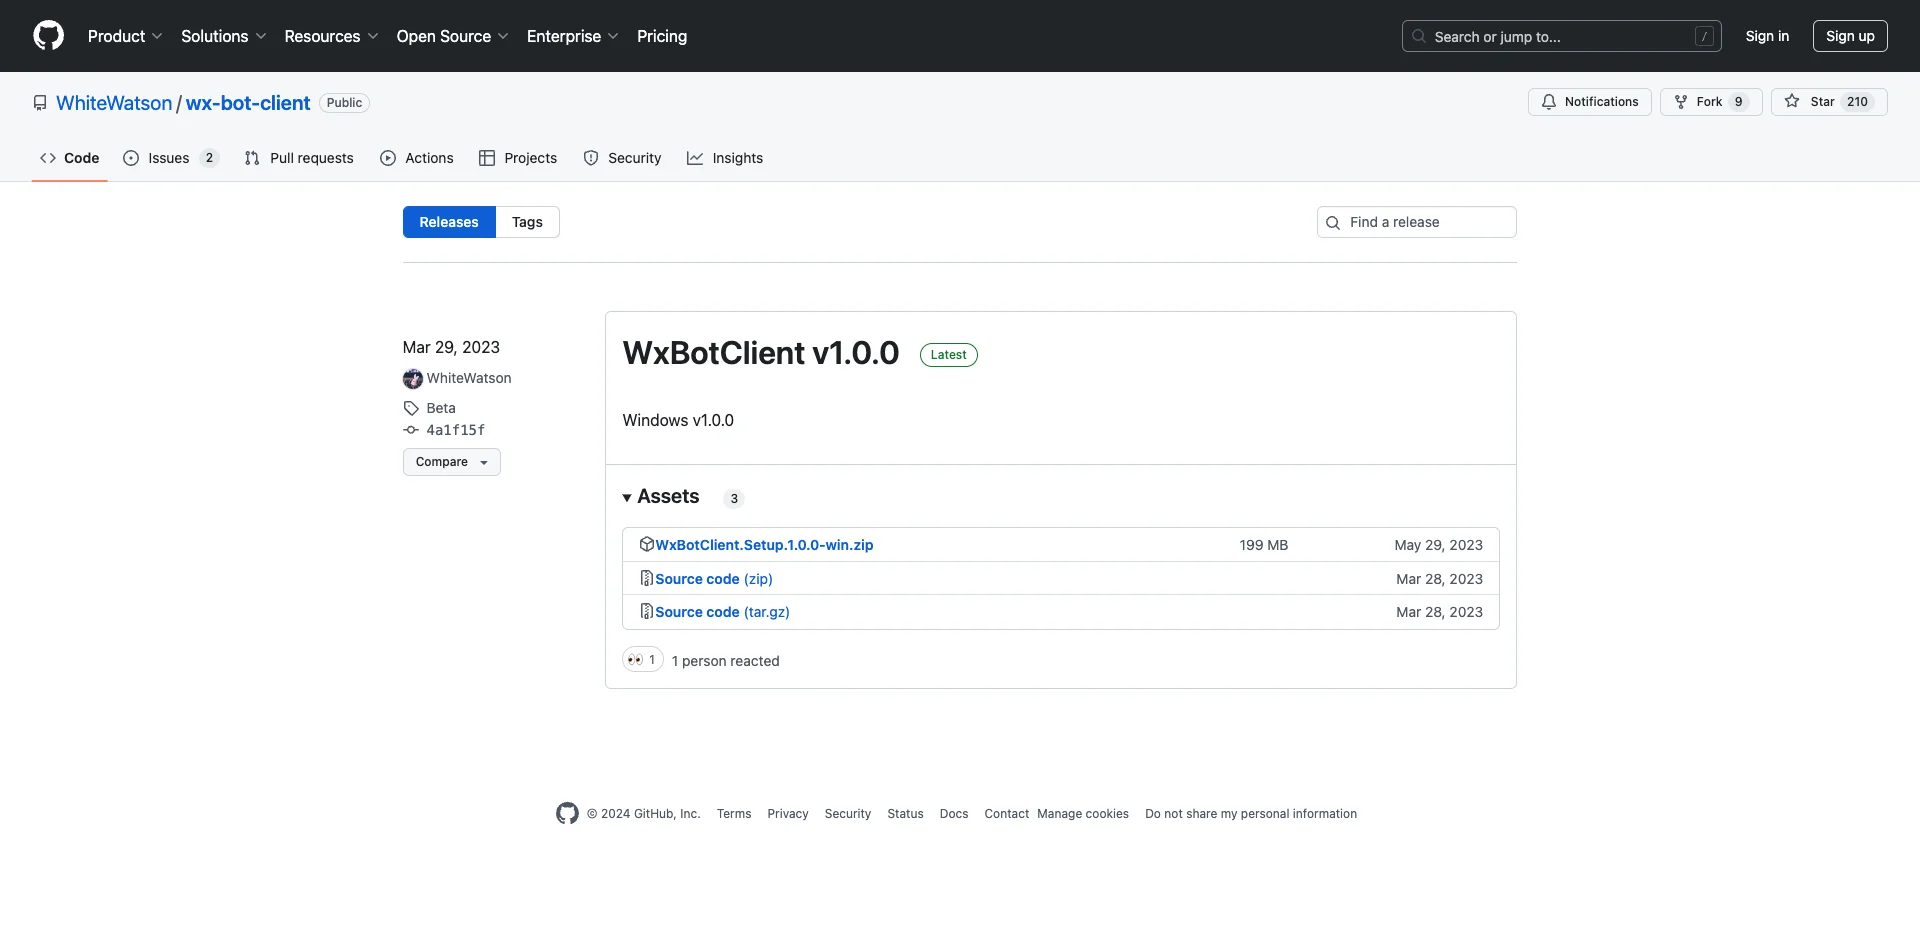Click Manage cookies in footer
Image resolution: width=1920 pixels, height=941 pixels.
click(1083, 814)
